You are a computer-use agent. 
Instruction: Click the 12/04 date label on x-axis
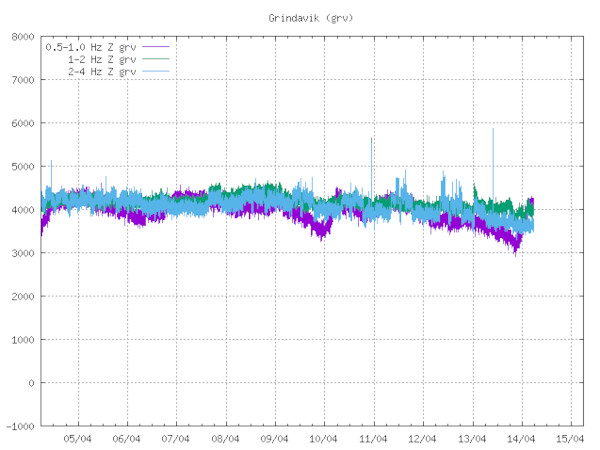(x=422, y=438)
